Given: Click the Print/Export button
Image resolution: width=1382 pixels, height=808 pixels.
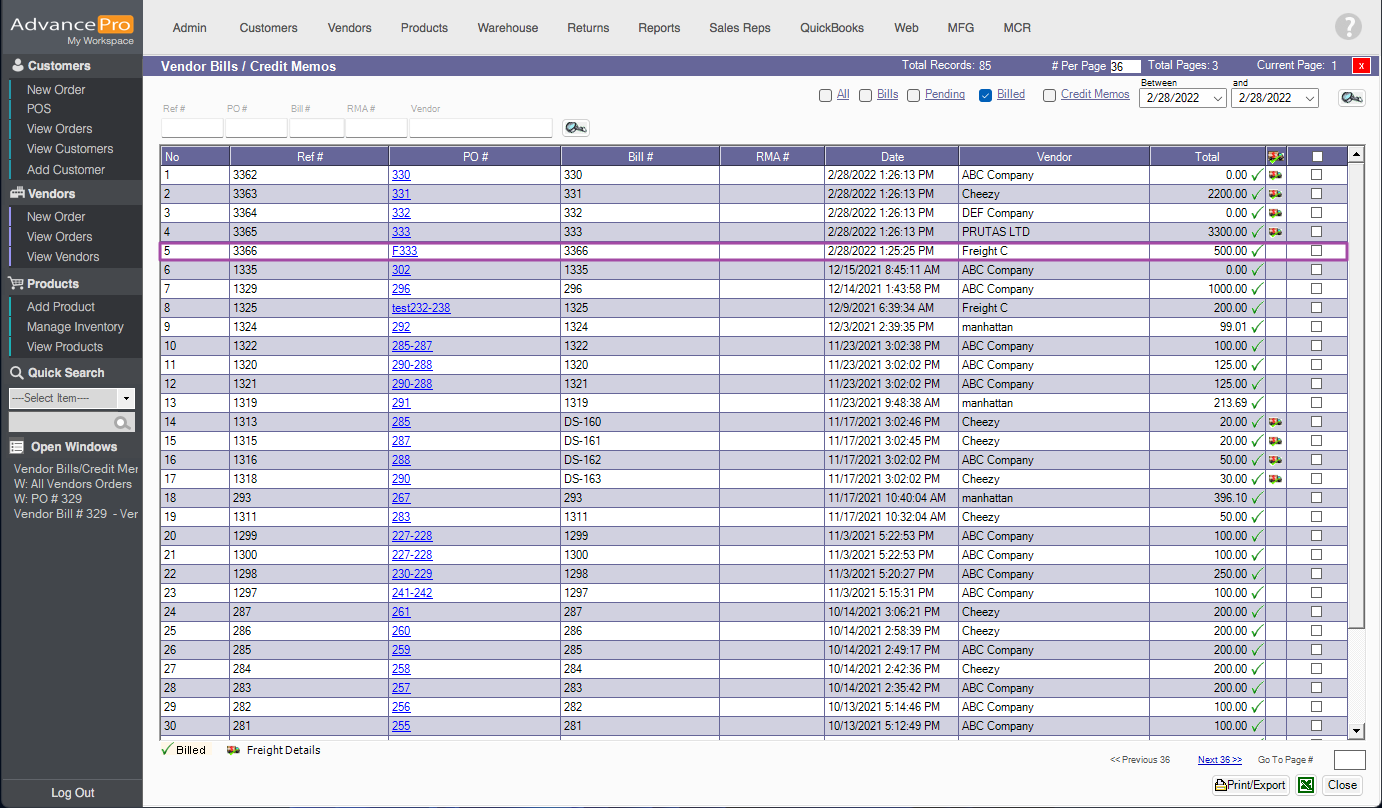Looking at the screenshot, I should click(x=1250, y=785).
